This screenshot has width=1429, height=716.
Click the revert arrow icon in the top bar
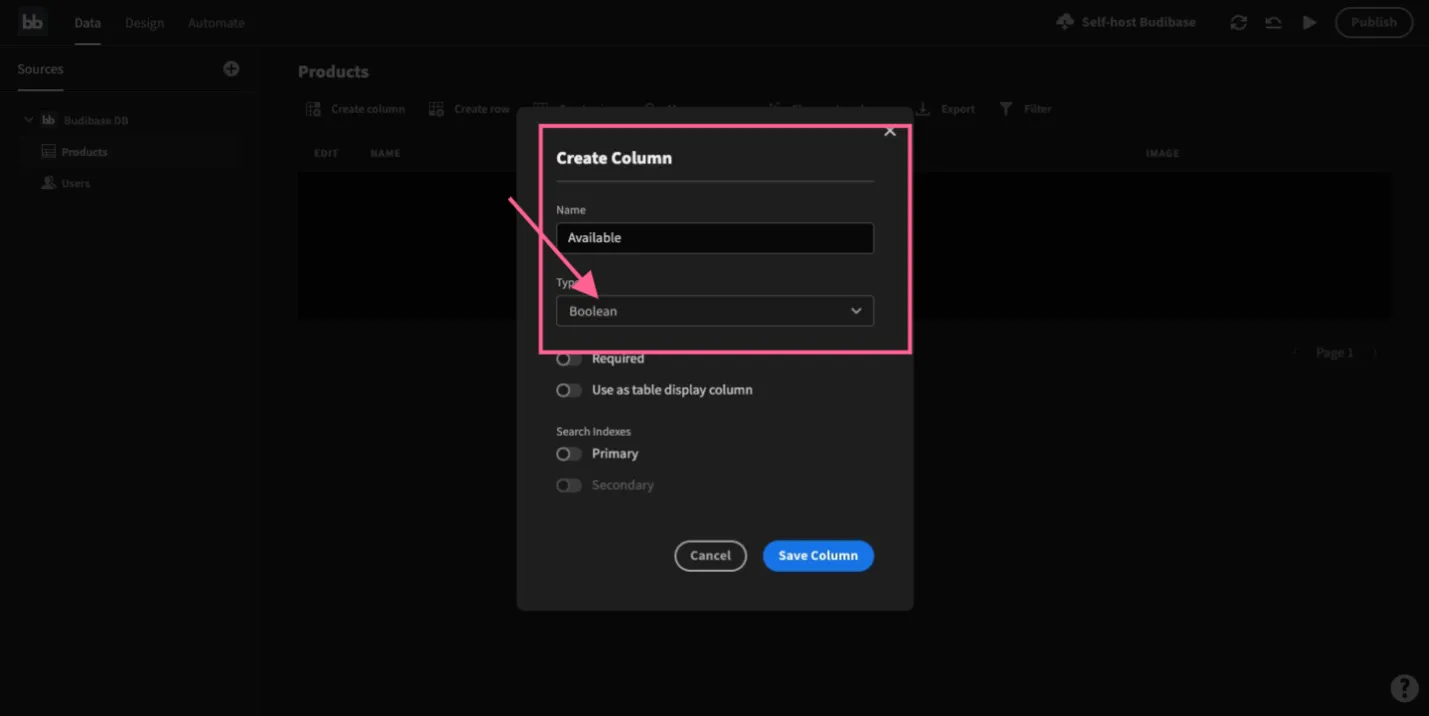(x=1273, y=22)
